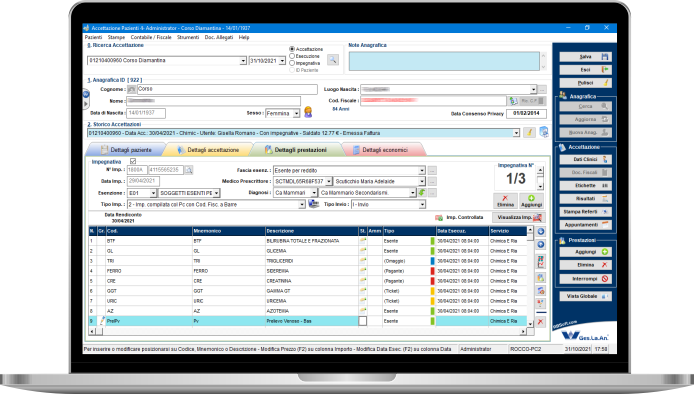The image size is (694, 394).
Task: Expand the Tipo Imp. dropdown
Action: point(302,205)
